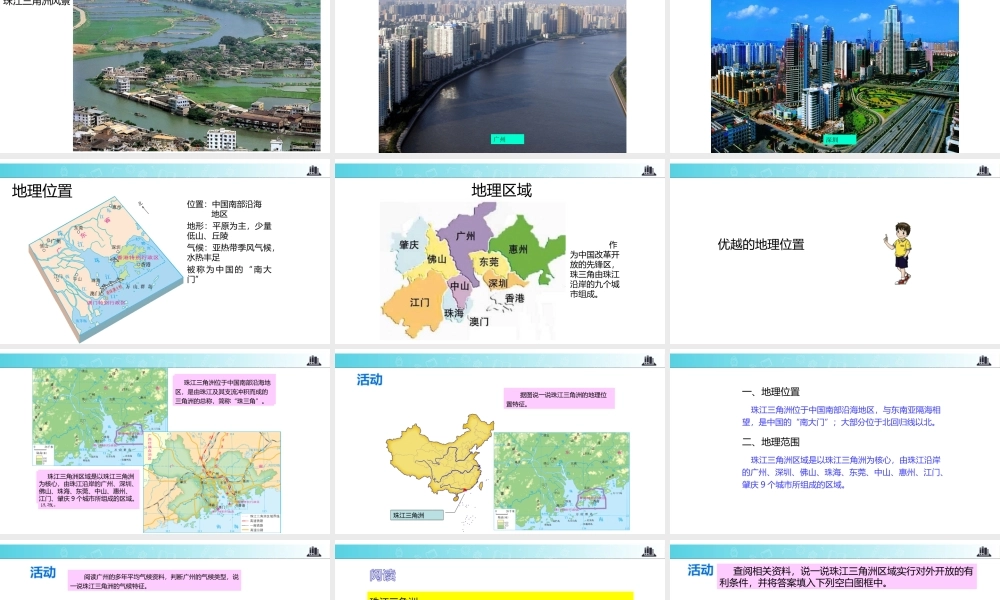1000x600 pixels.
Task: Click '中山' on the region map
Action: point(459,286)
